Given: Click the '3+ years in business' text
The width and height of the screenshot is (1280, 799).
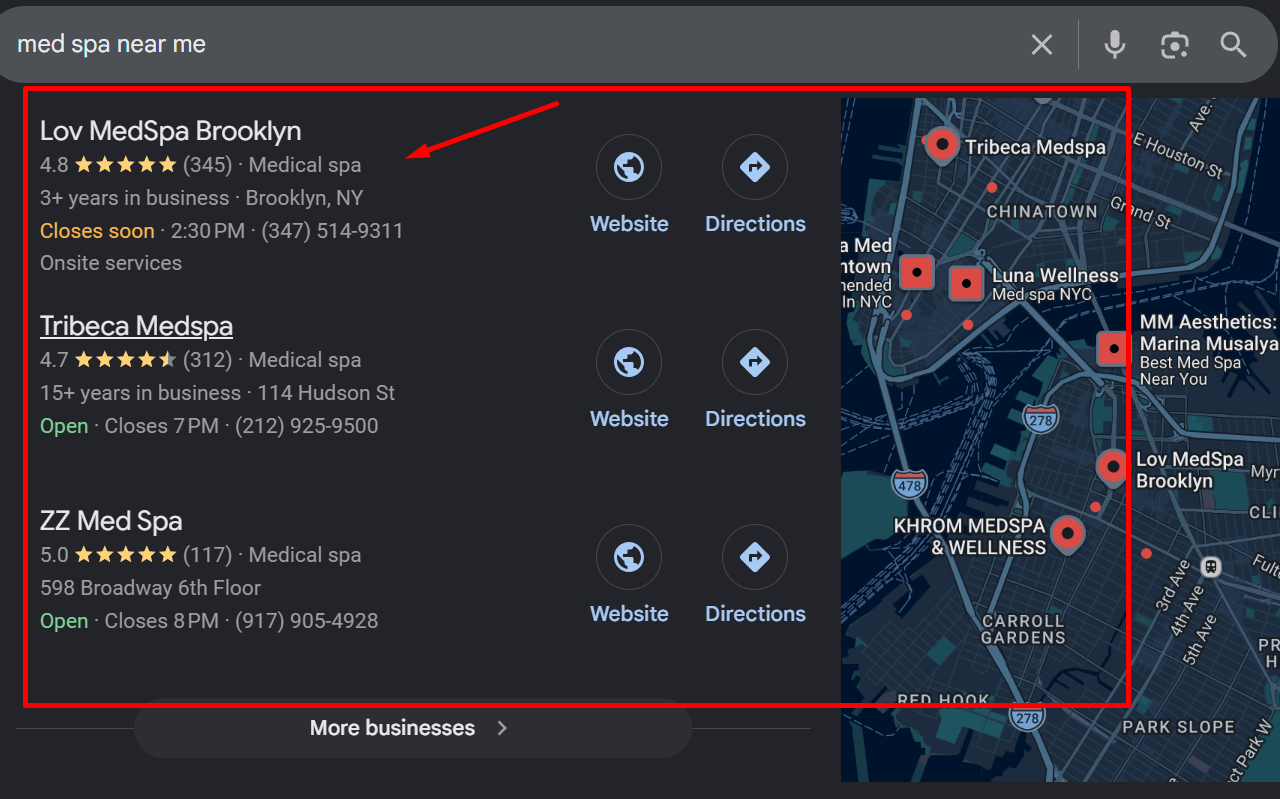Looking at the screenshot, I should pos(134,198).
